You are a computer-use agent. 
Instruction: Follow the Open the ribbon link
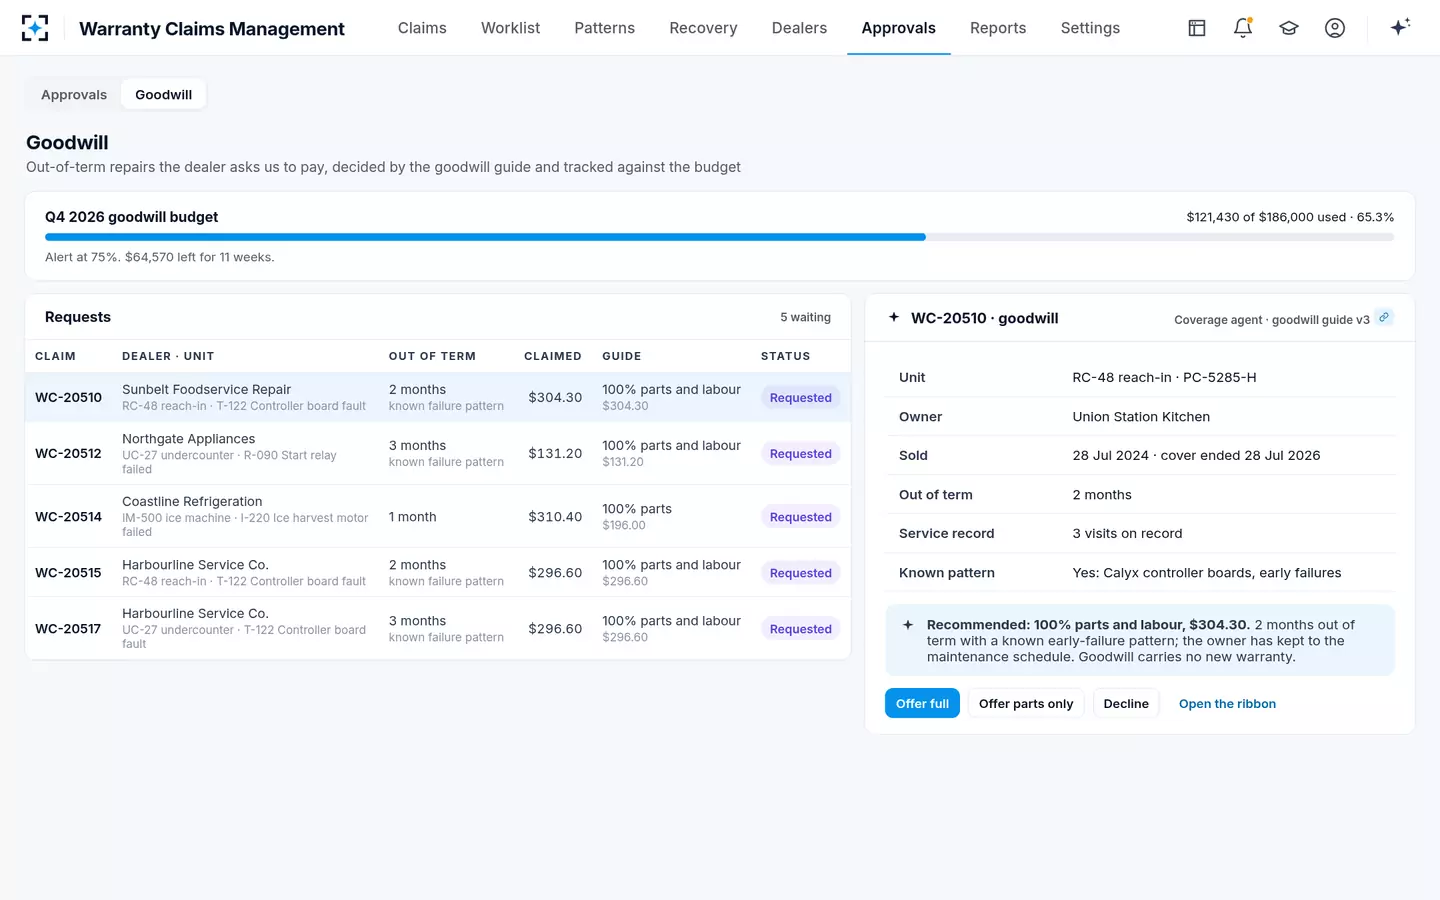[1227, 704]
